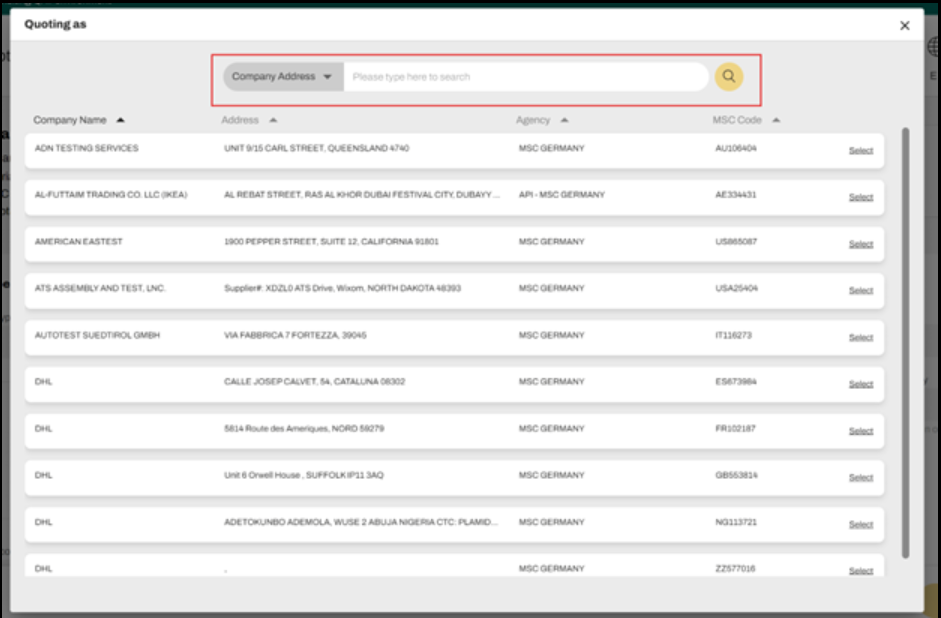Screen dimensions: 941x618
Task: Click address ADETOKUNBO ADEMOLA, WUSE 2 ABUJA
Action: [361, 522]
